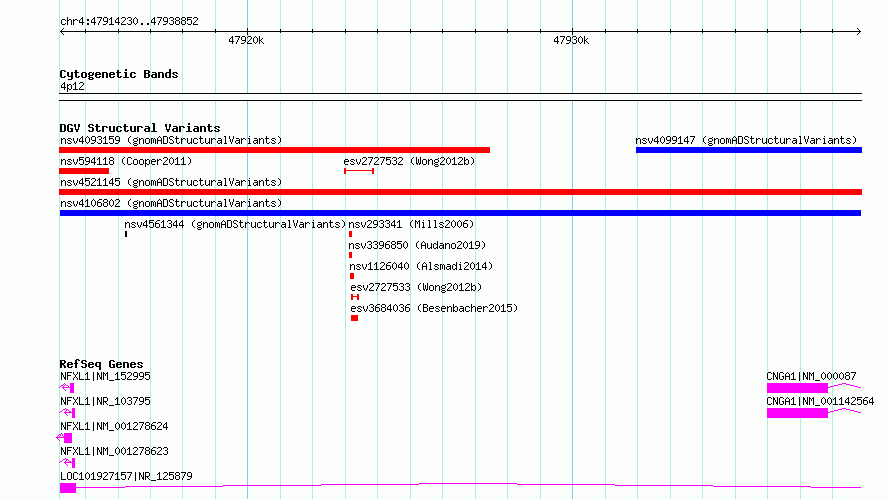This screenshot has height=499, width=890.
Task: Open the nsv594118 (Cooper2011) label
Action: click(126, 161)
